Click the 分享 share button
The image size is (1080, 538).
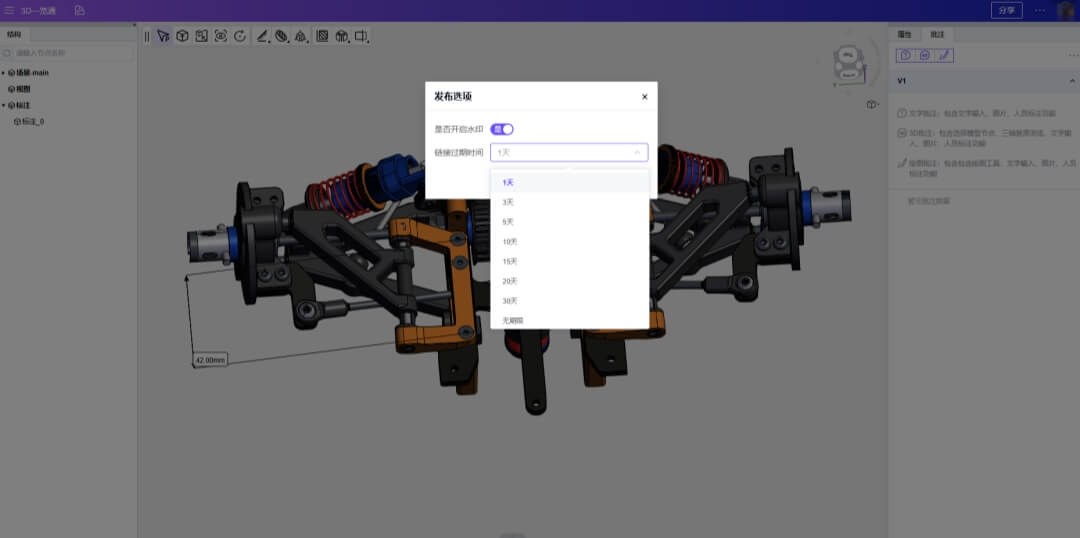tap(1006, 10)
